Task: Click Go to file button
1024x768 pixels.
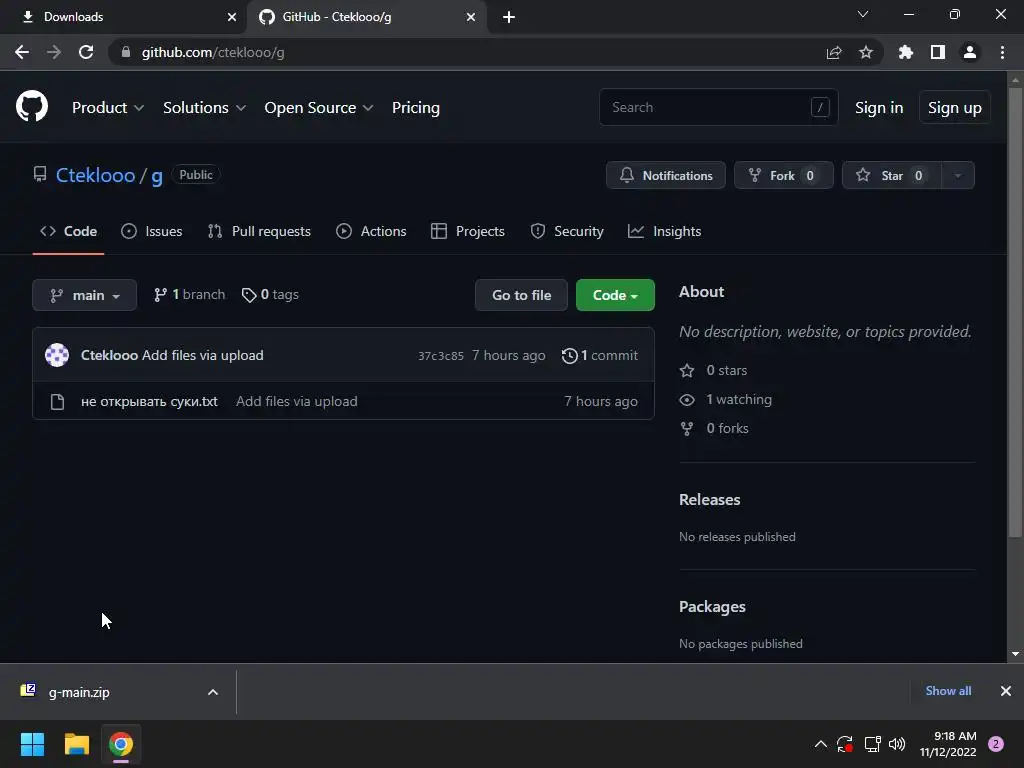Action: click(x=521, y=295)
